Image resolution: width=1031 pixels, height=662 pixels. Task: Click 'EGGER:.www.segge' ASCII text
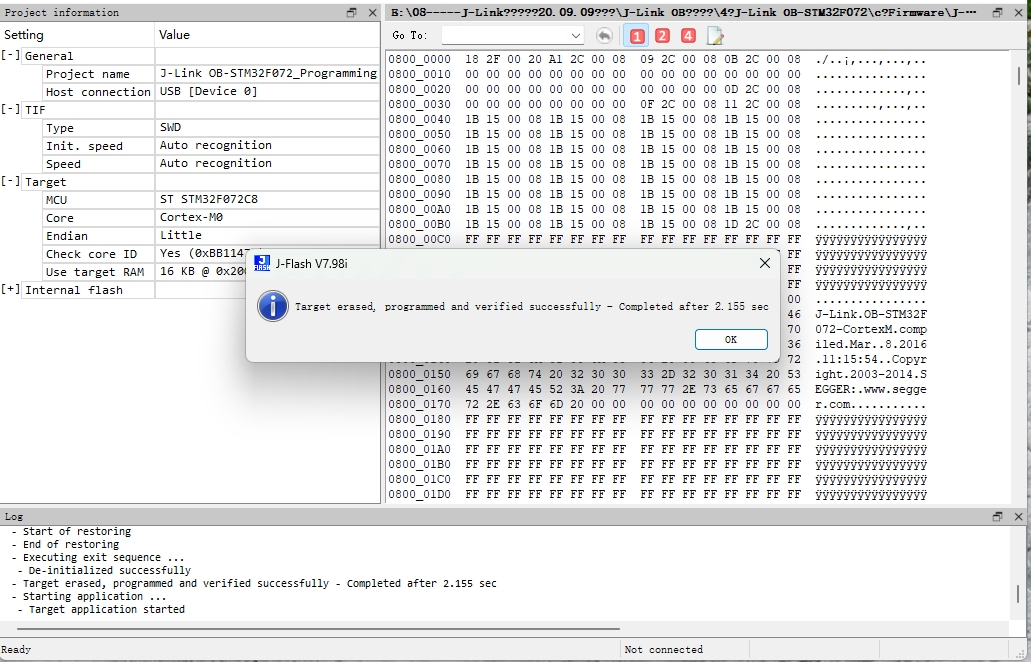pos(871,389)
